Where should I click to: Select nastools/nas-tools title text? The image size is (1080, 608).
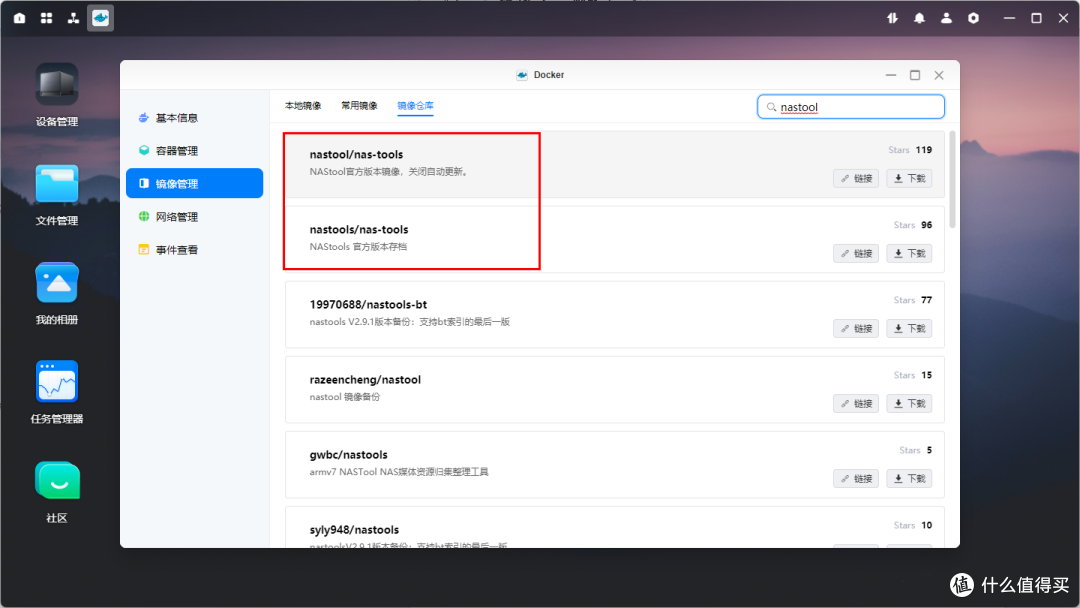coord(359,229)
